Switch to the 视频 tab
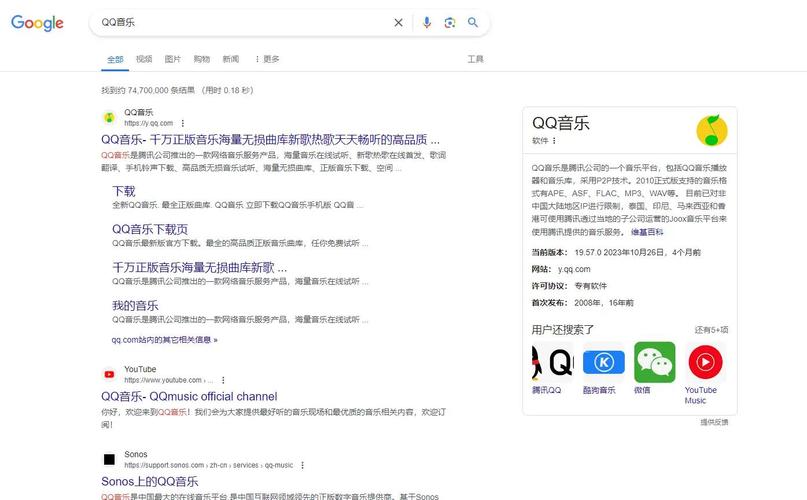This screenshot has height=500, width=807. [x=144, y=59]
